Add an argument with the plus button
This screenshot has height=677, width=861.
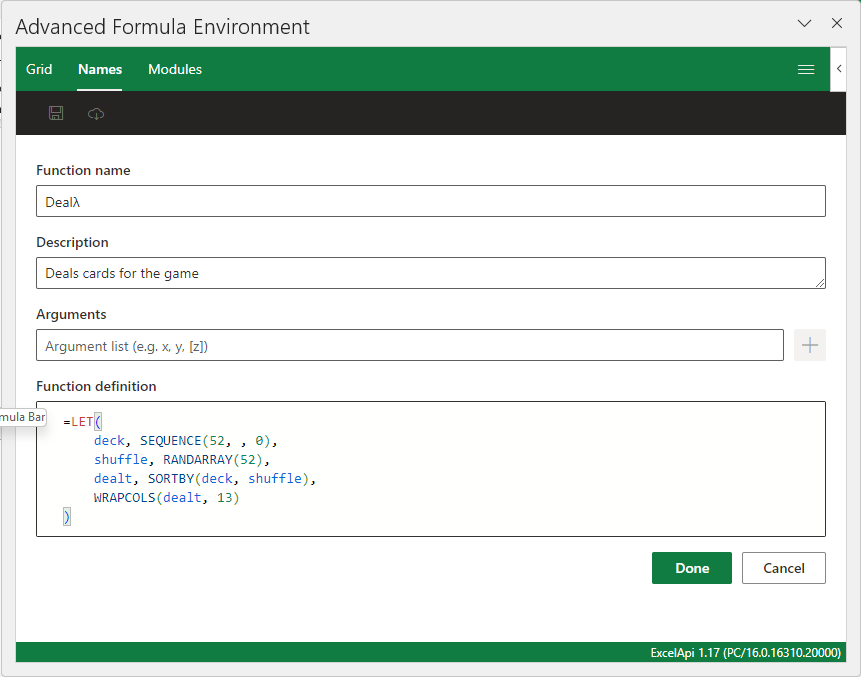tap(809, 345)
